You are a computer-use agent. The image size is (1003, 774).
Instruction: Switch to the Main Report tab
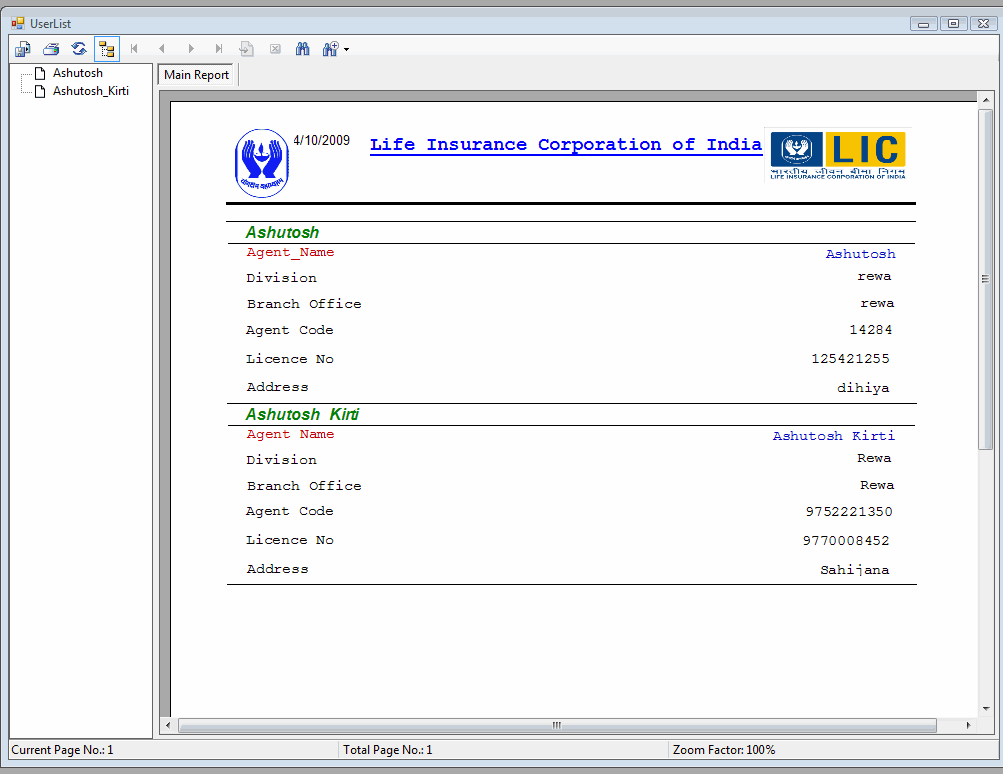[196, 74]
